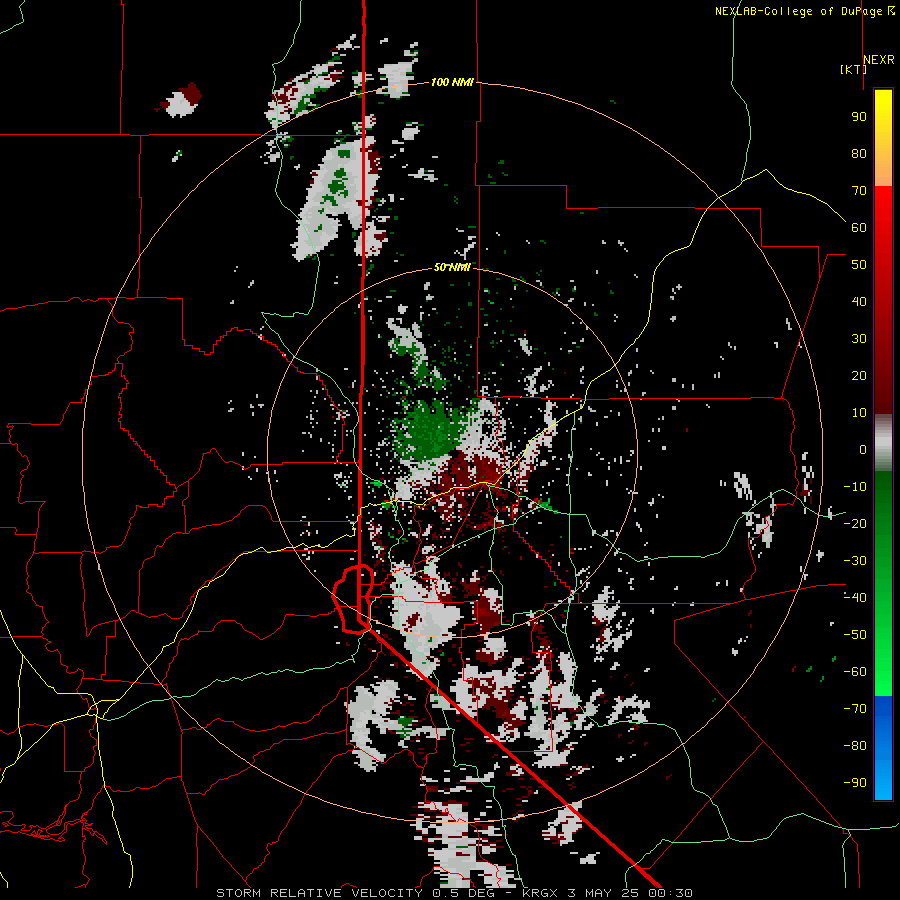
Task: Select the yellow top segment of color bar
Action: coord(883,138)
